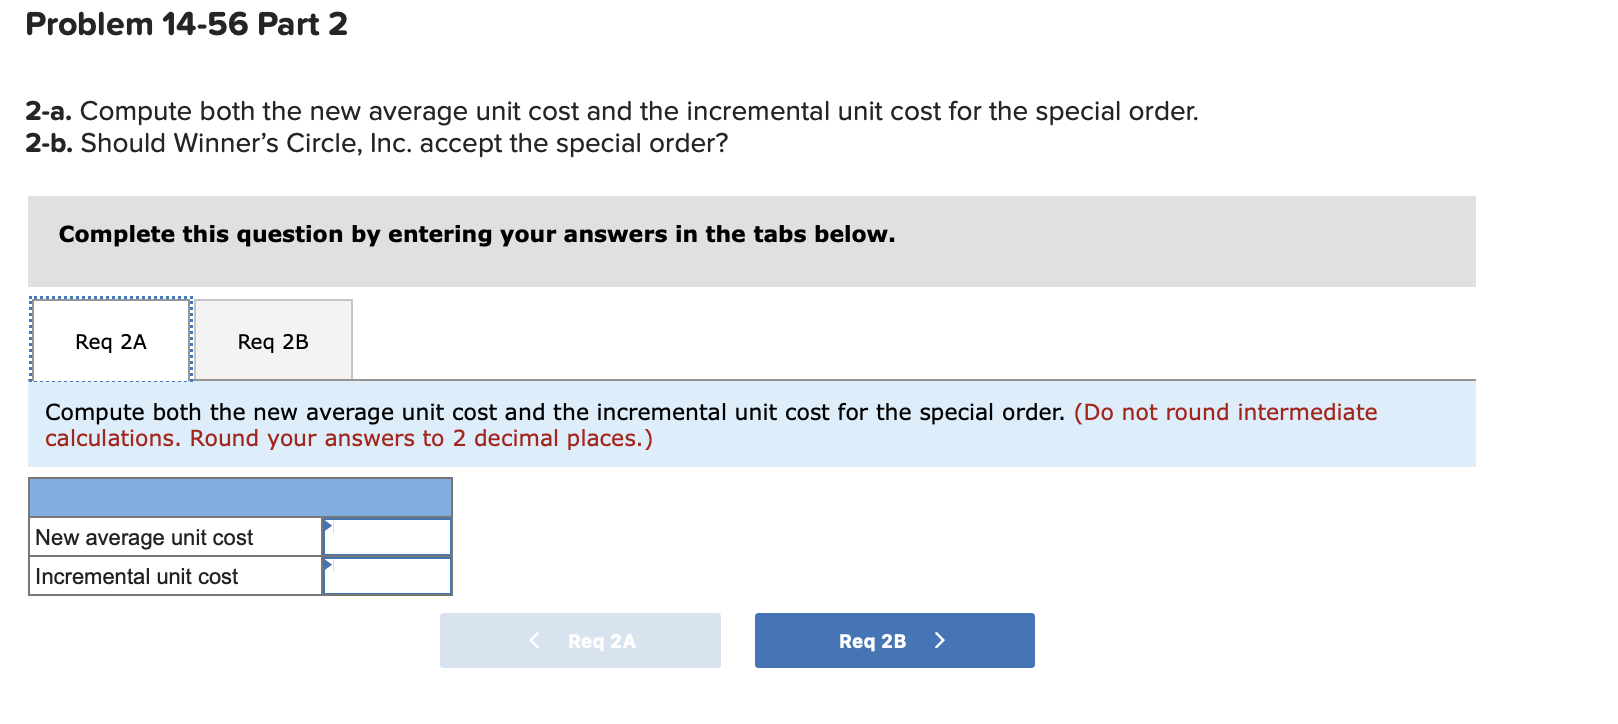Image resolution: width=1618 pixels, height=724 pixels.
Task: Select the New average unit cost row label
Action: click(144, 537)
